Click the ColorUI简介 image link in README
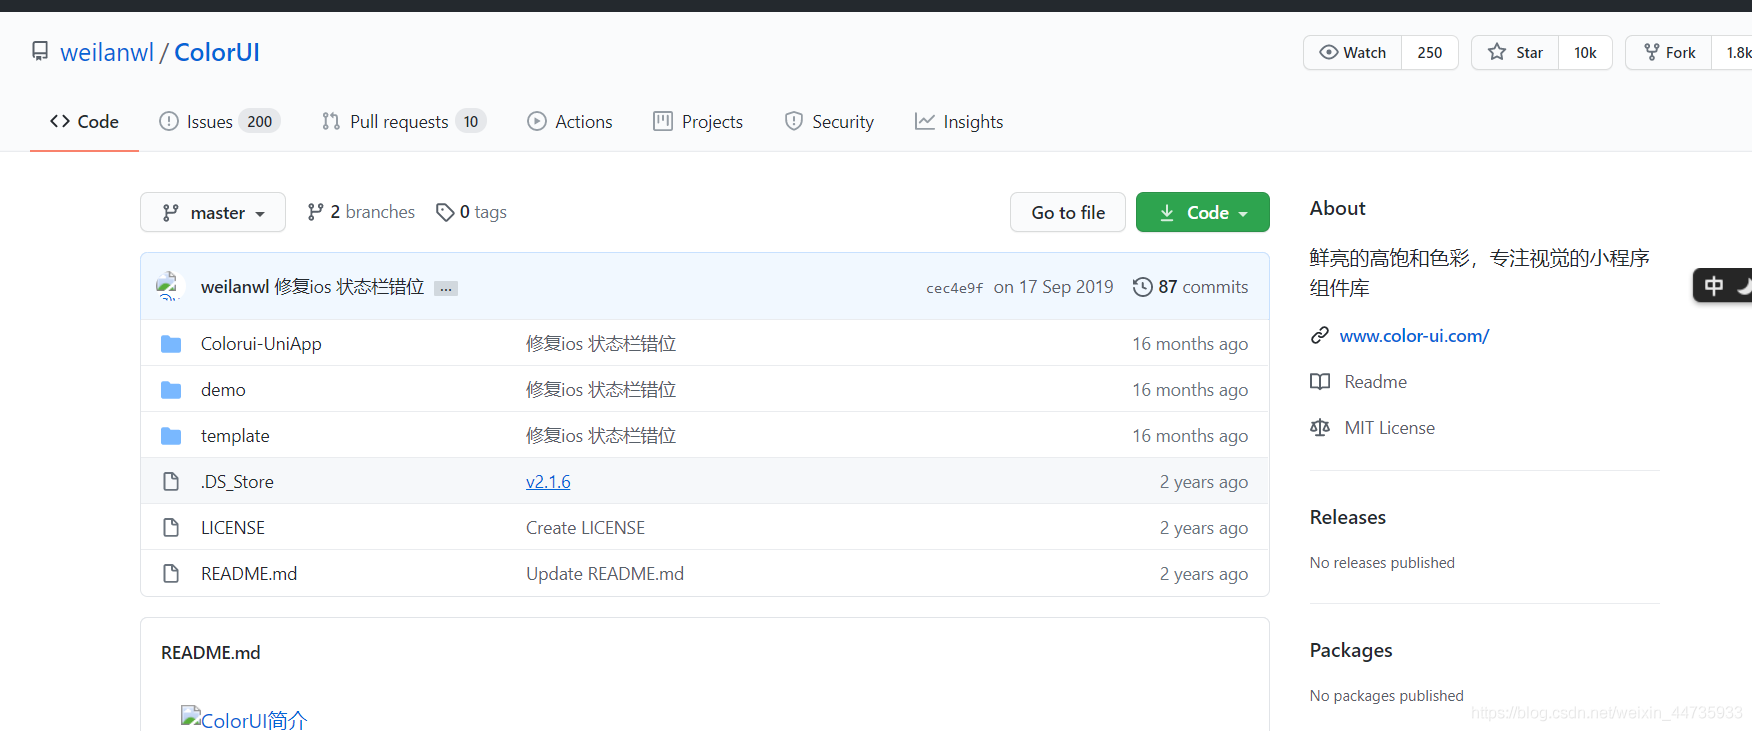This screenshot has height=731, width=1752. coord(244,718)
